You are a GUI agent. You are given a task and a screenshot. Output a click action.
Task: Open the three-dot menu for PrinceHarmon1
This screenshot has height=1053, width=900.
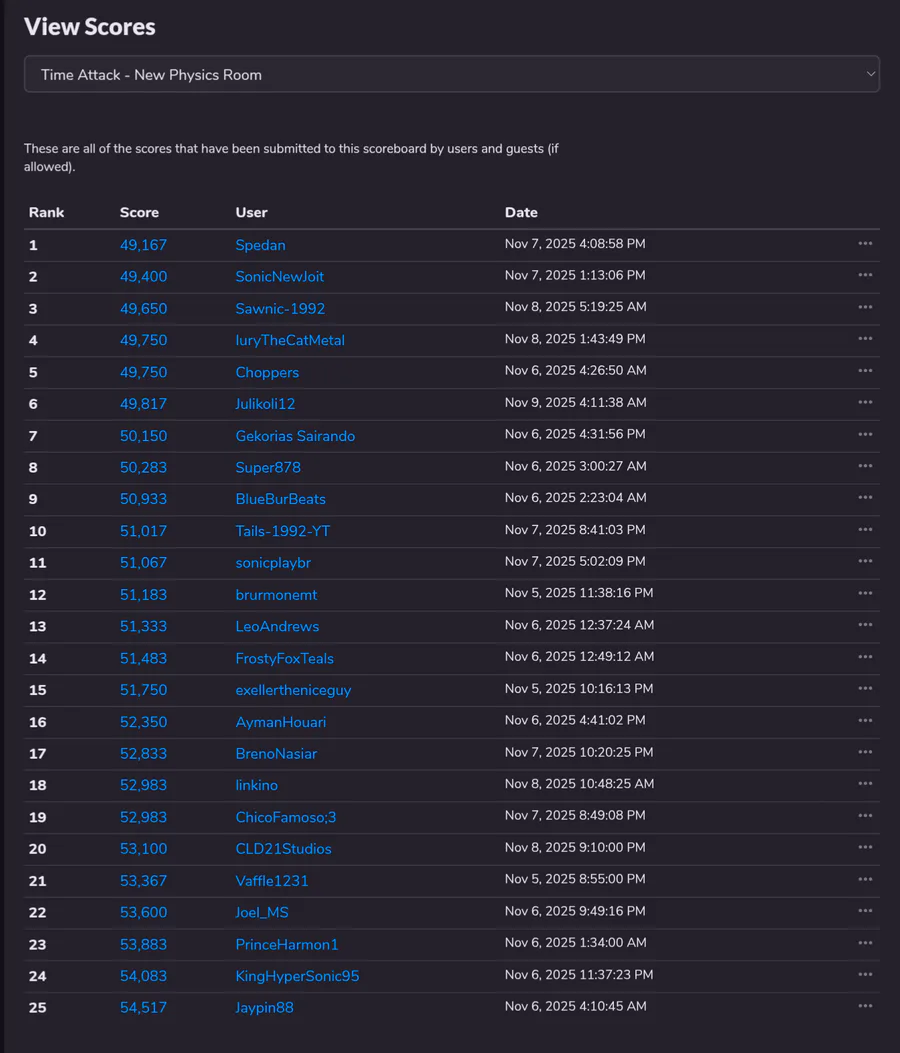(865, 944)
